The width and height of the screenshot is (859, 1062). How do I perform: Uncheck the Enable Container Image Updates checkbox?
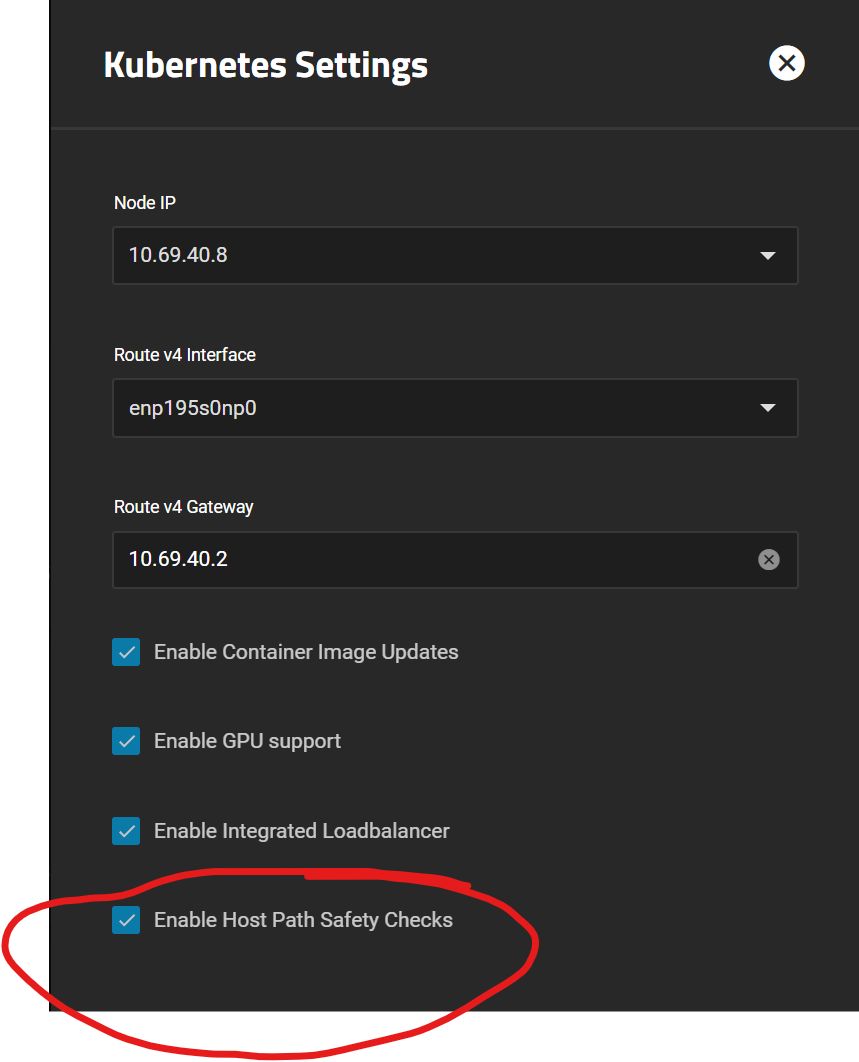tap(126, 652)
